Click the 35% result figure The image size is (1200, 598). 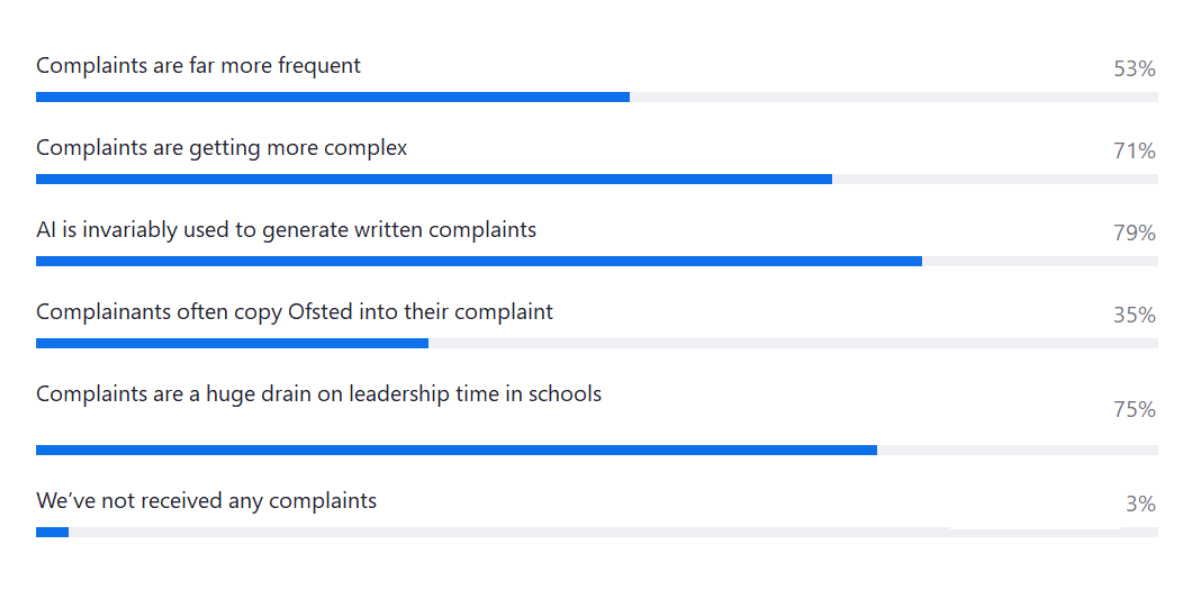click(1134, 315)
